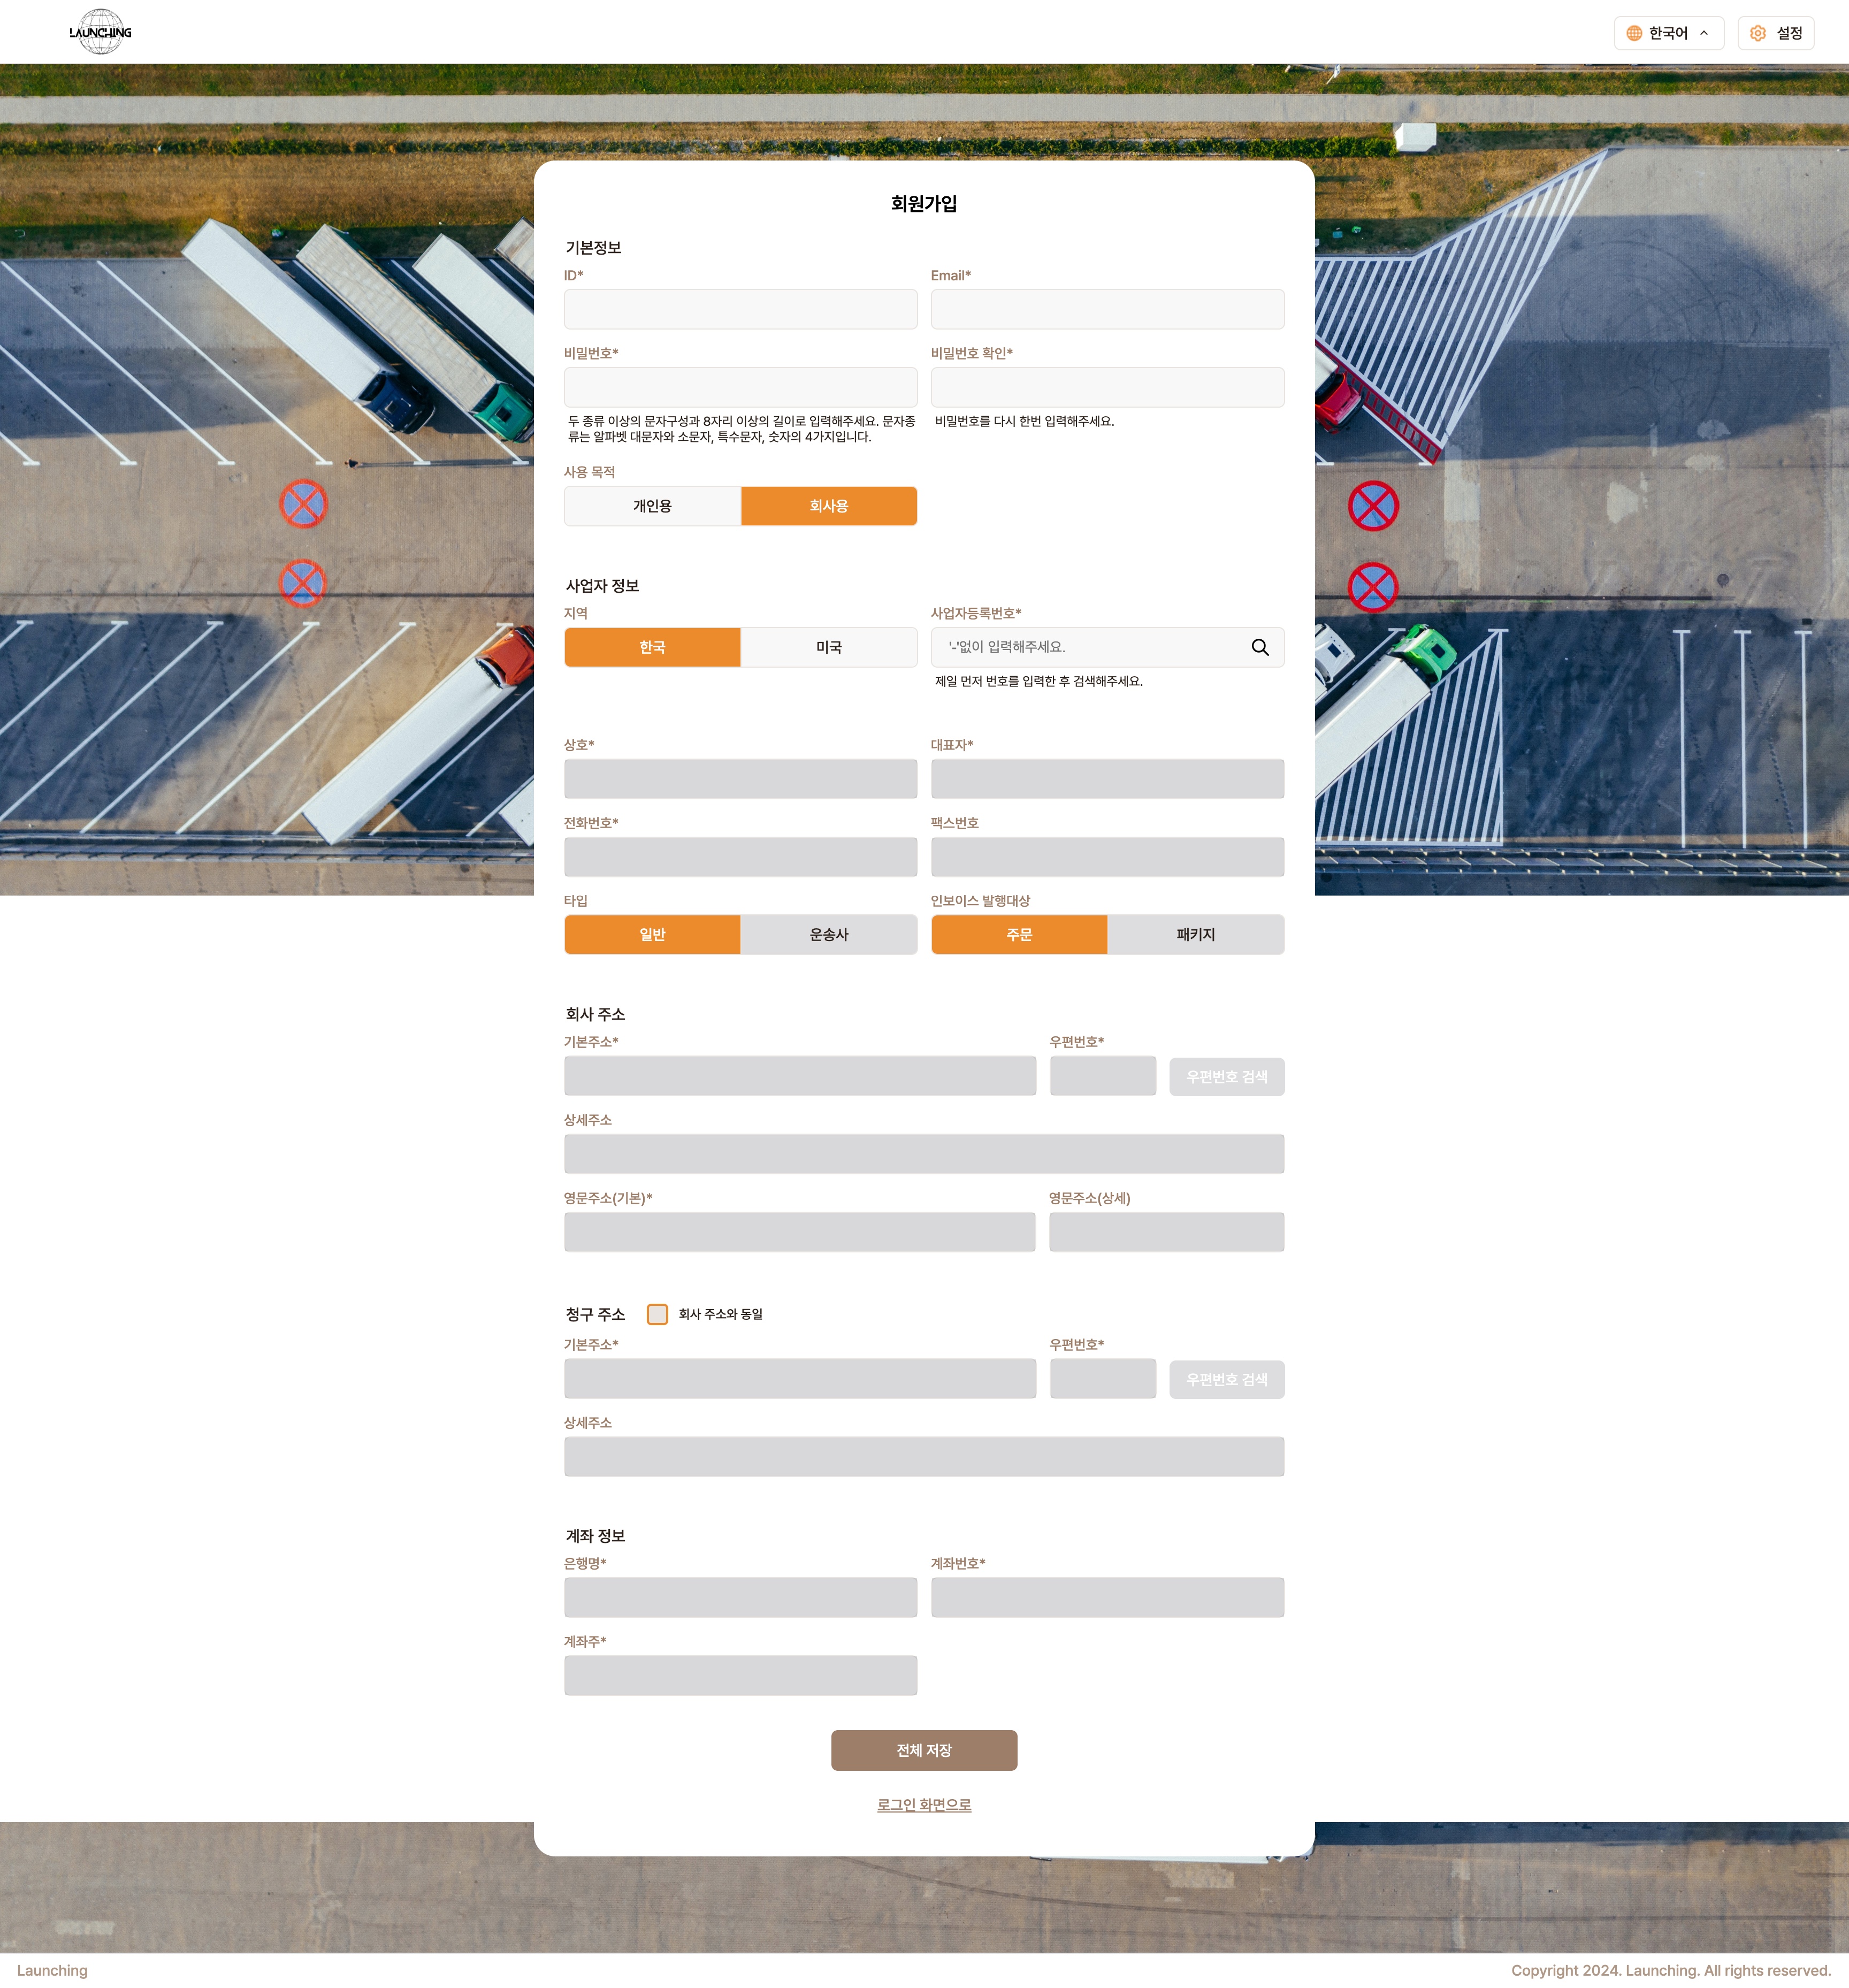This screenshot has height=1988, width=1849.
Task: Click the 비밀번호 확인 input field
Action: (1107, 387)
